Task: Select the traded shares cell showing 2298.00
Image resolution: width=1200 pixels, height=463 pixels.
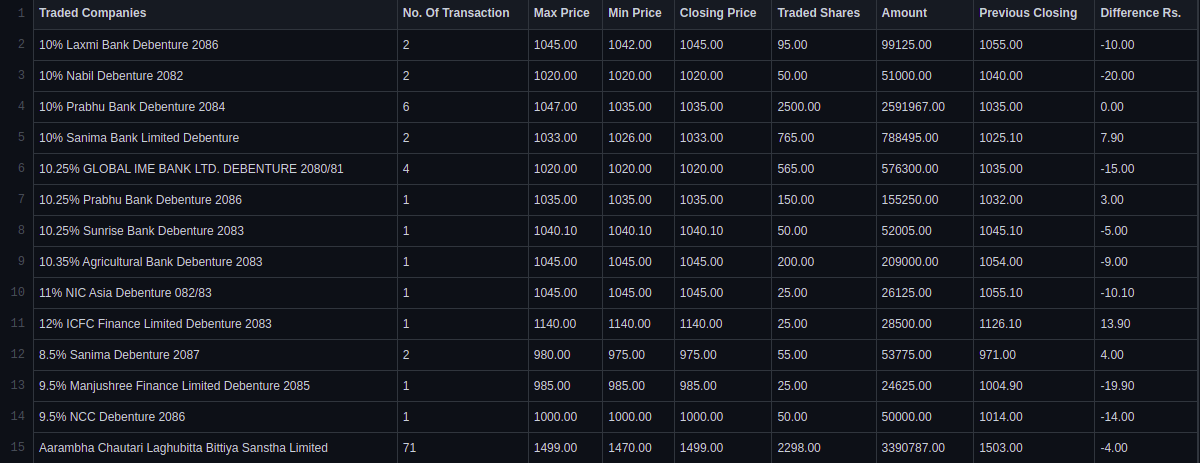Action: [x=822, y=448]
